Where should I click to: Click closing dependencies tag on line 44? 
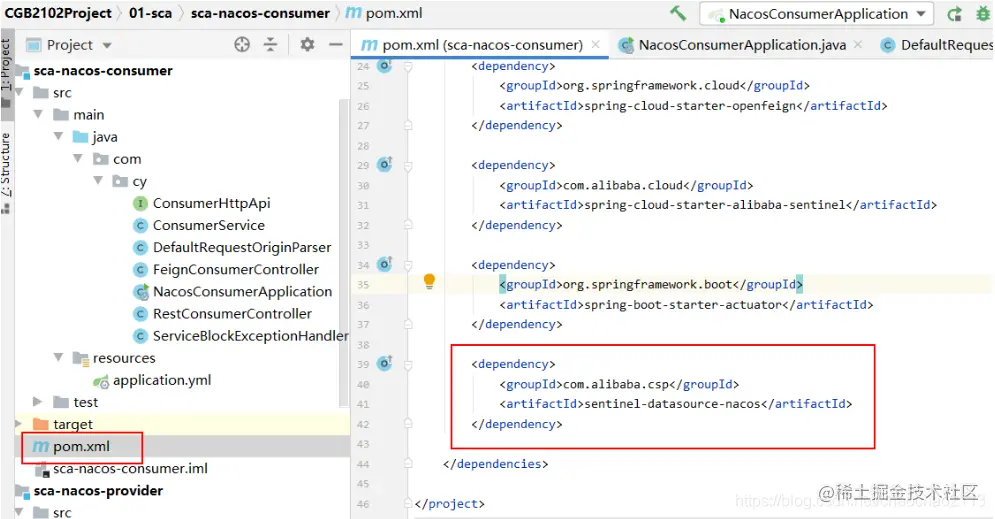pos(495,464)
